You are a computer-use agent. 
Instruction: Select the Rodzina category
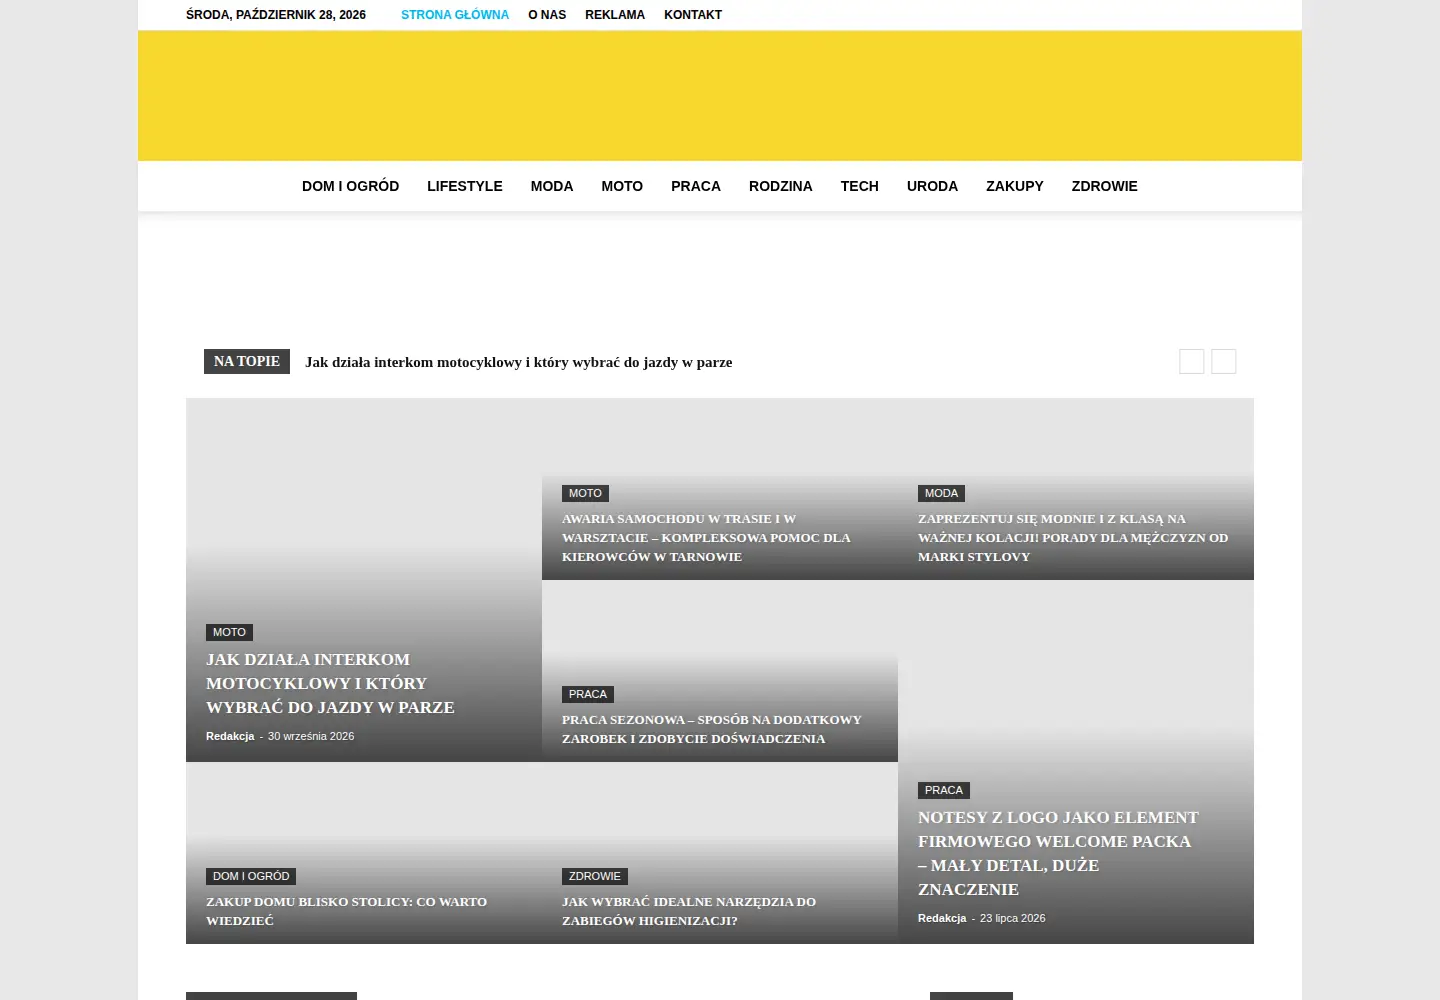coord(781,186)
